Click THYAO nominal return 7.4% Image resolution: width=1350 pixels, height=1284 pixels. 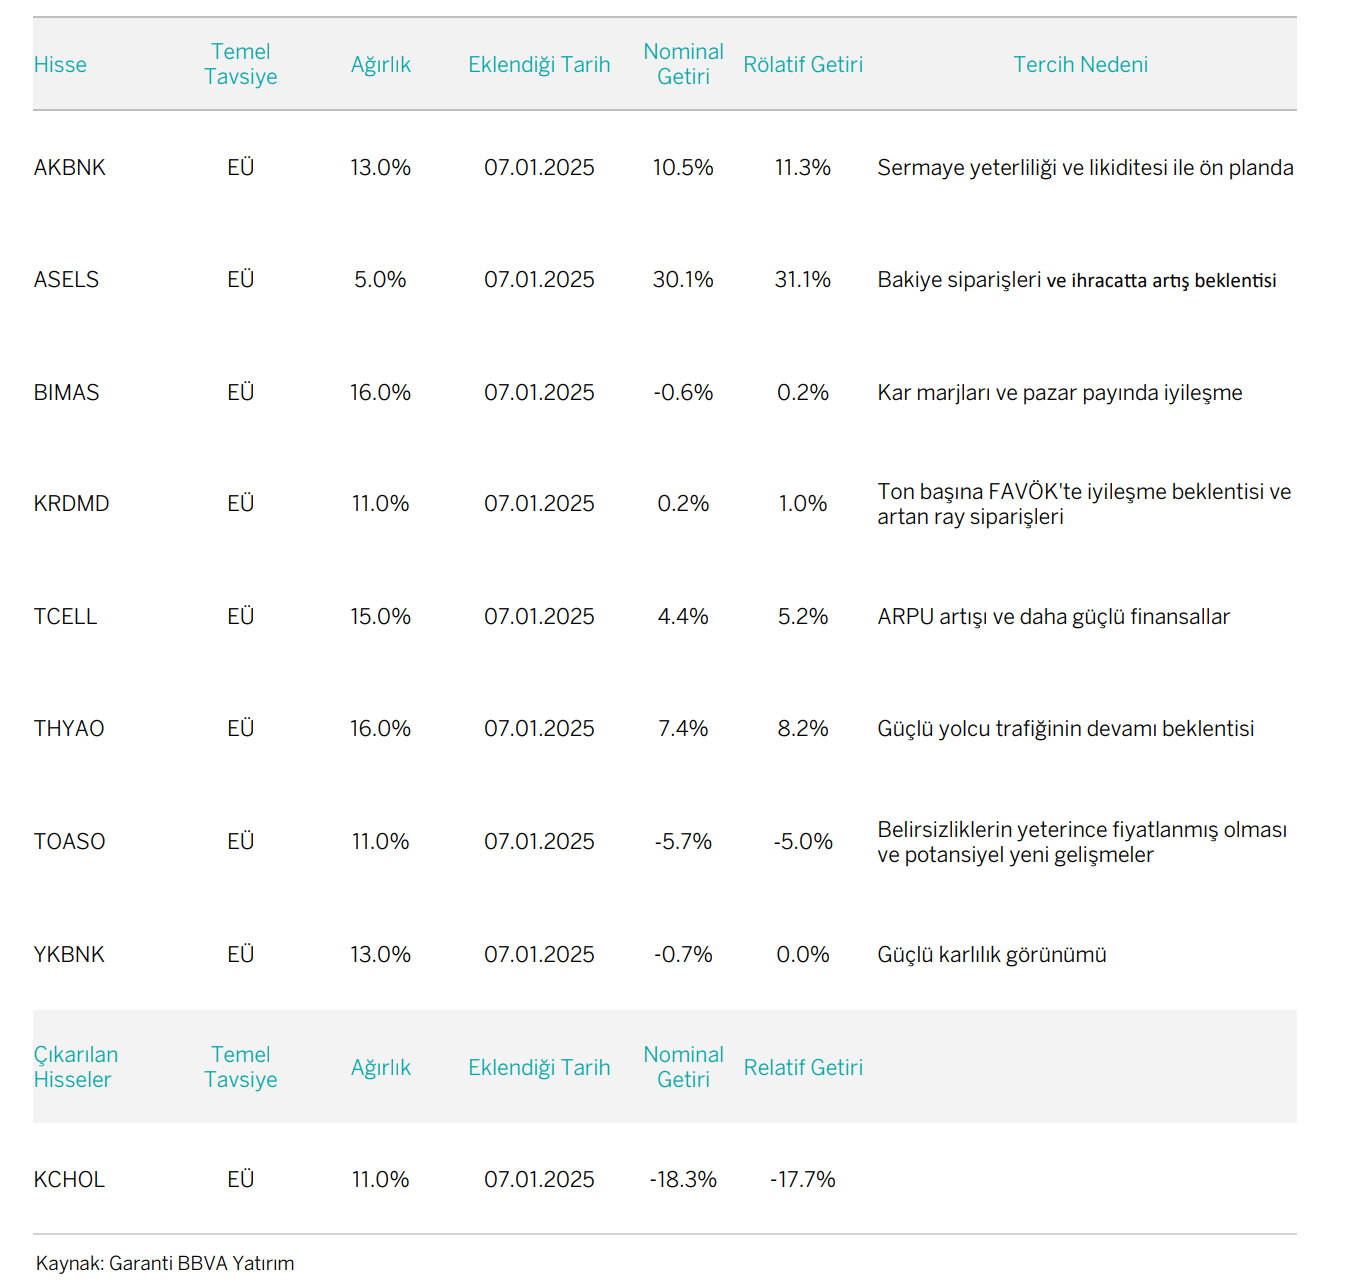[x=683, y=729]
